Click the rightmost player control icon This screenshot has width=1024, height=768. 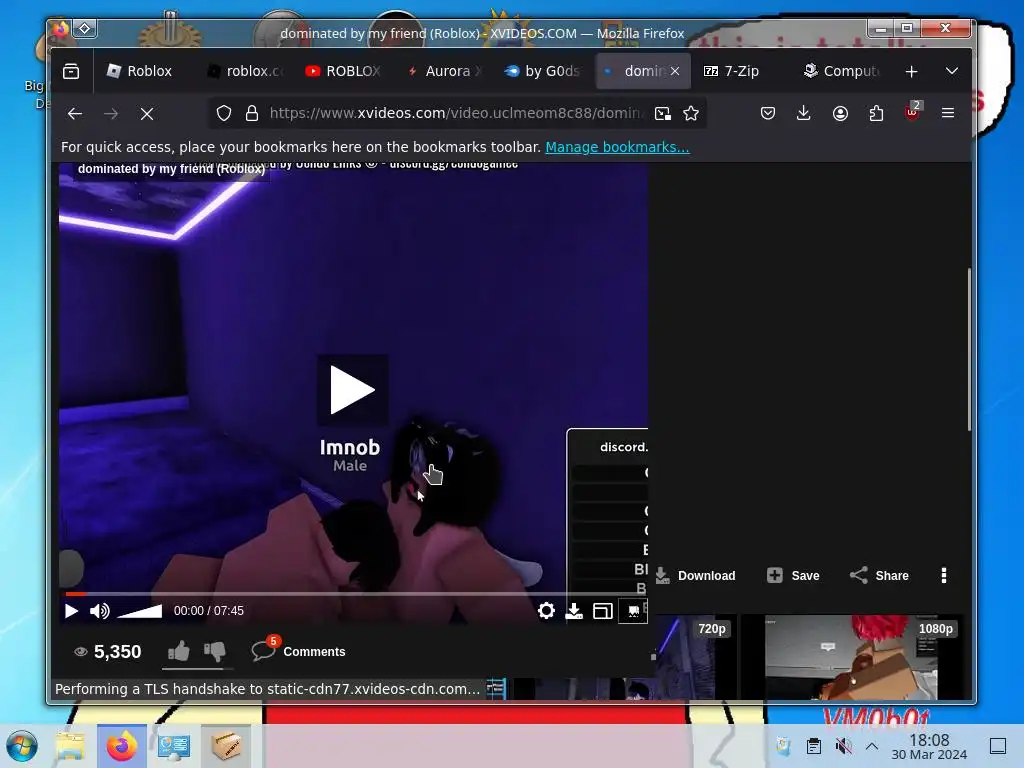point(633,611)
